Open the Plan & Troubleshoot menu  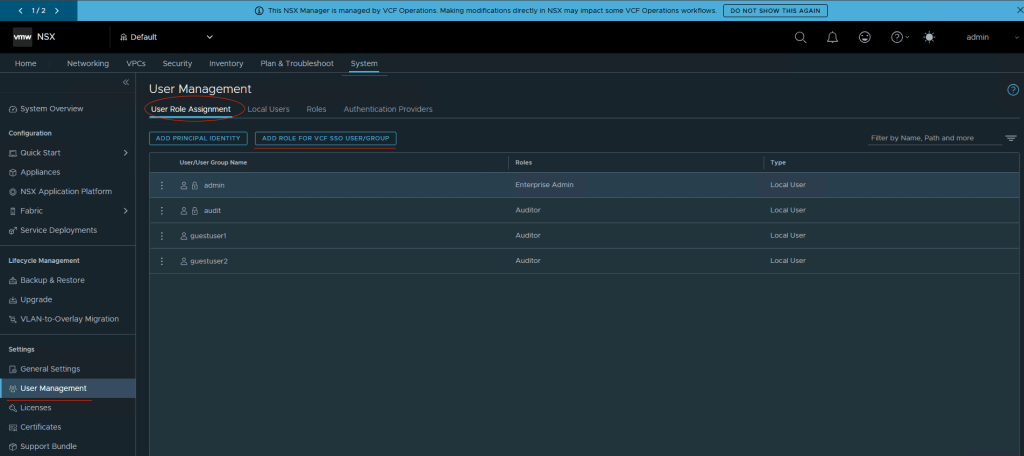pos(296,63)
